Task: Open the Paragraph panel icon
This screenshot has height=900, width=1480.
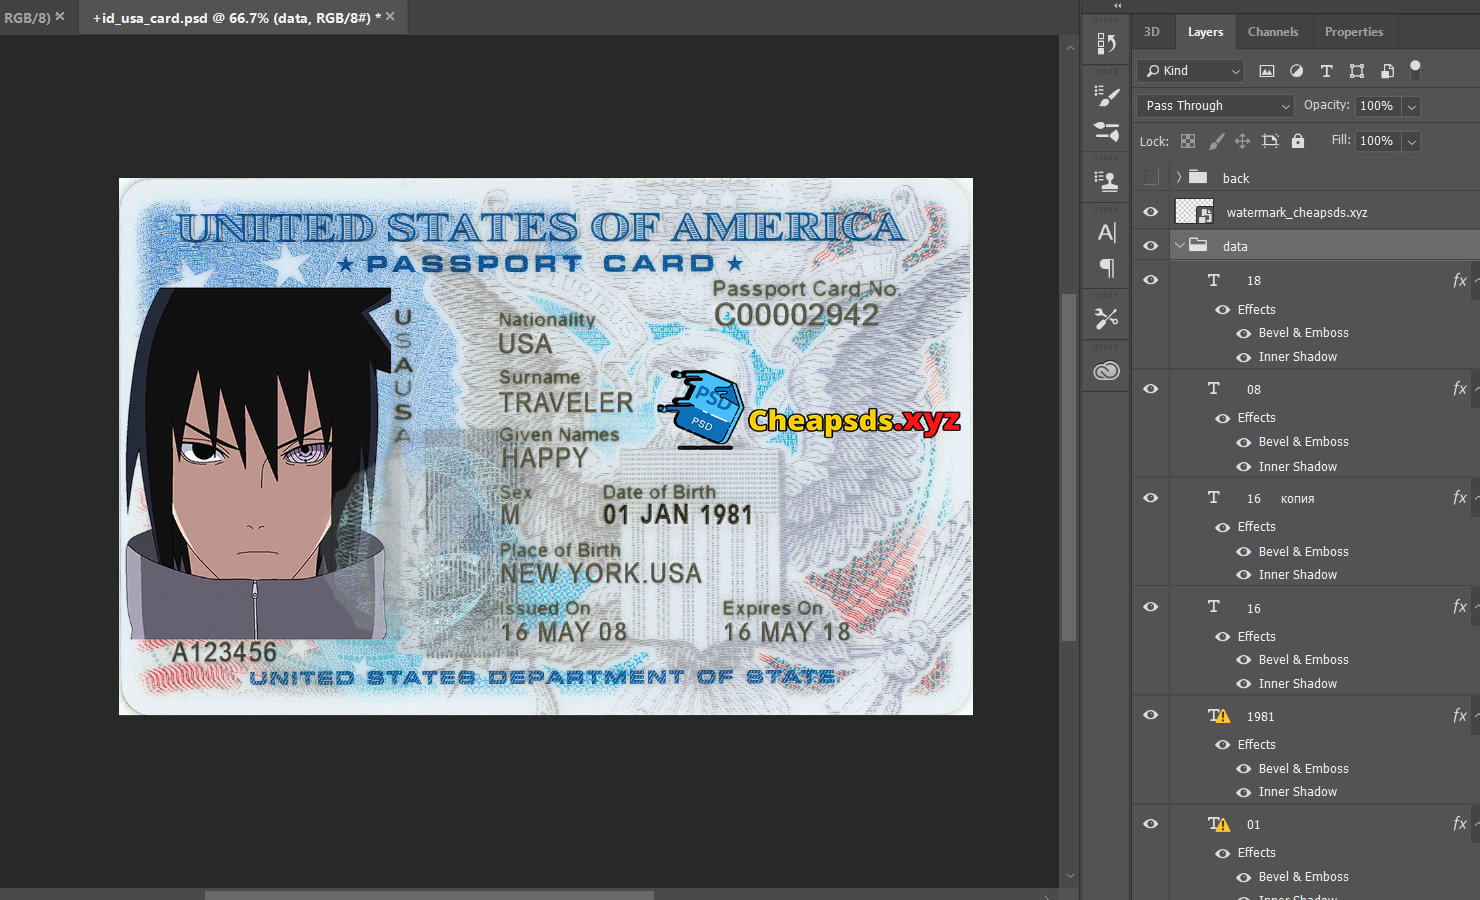Action: [x=1106, y=268]
